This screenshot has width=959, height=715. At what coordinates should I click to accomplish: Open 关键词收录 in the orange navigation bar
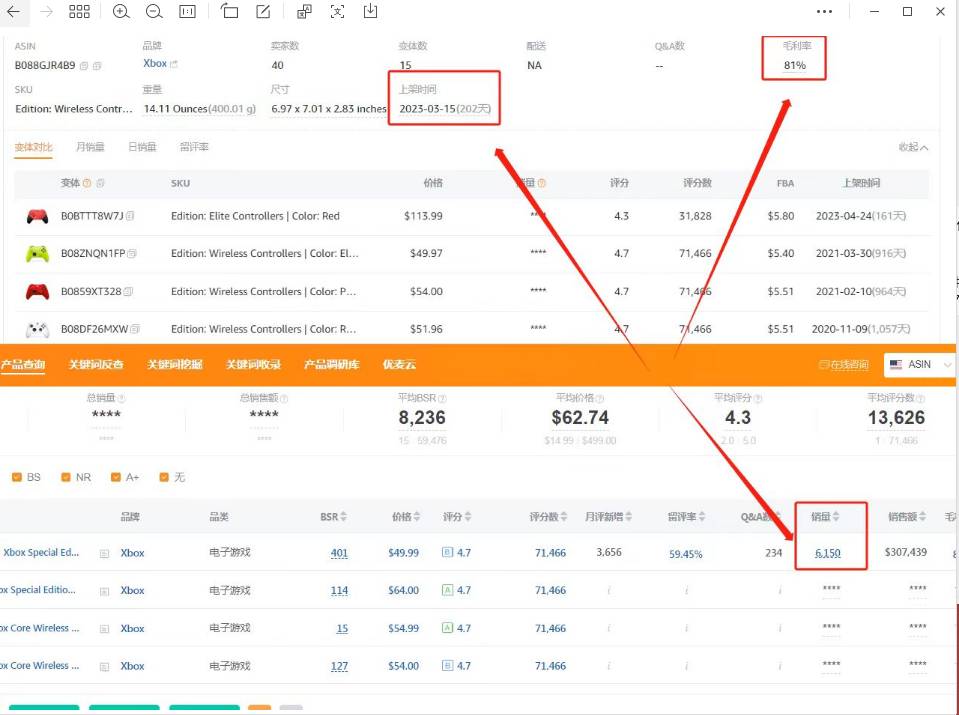[253, 365]
